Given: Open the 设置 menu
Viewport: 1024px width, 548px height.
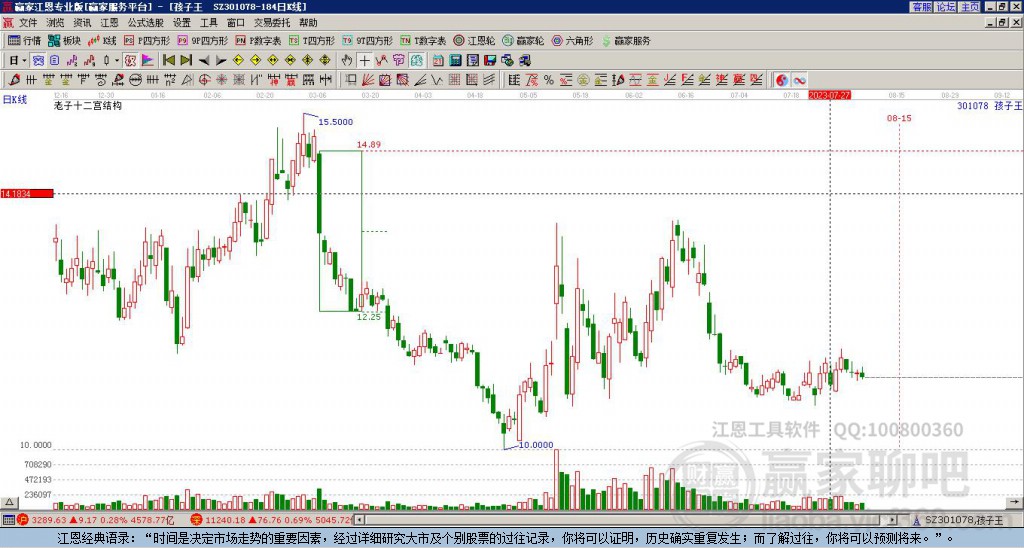Looking at the screenshot, I should (x=182, y=23).
